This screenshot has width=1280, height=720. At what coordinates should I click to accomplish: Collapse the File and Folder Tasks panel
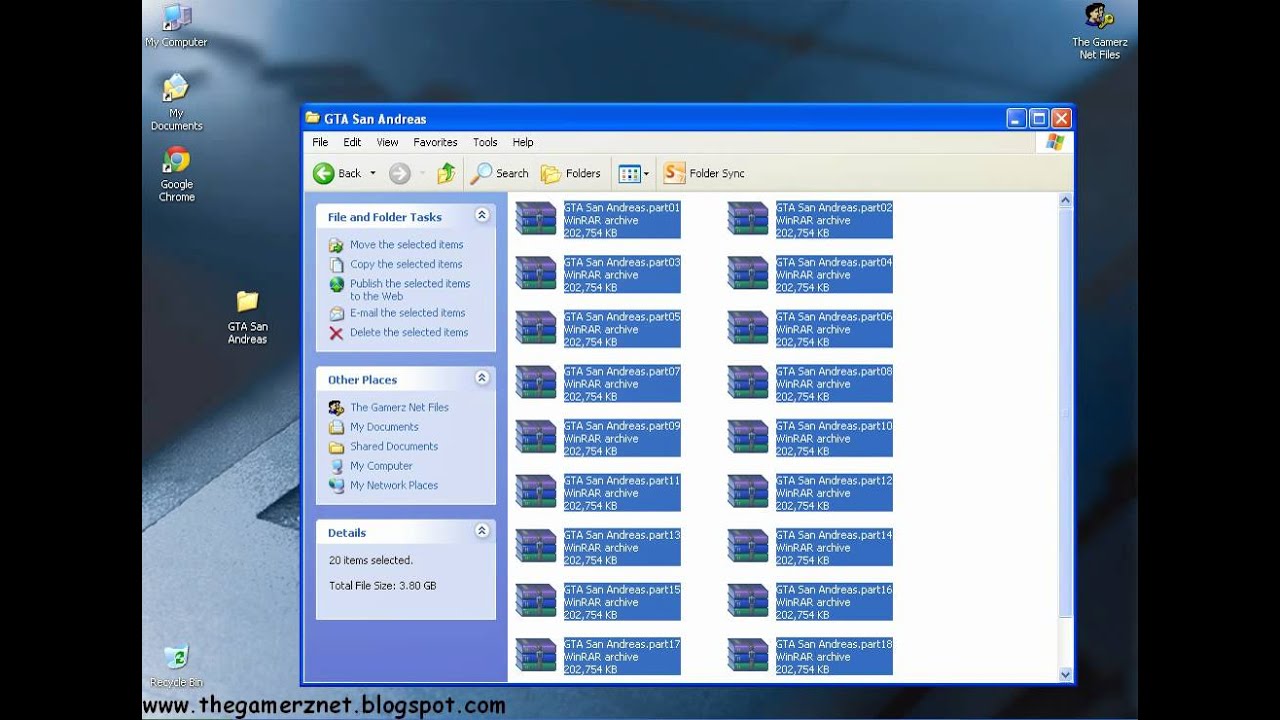pos(482,215)
